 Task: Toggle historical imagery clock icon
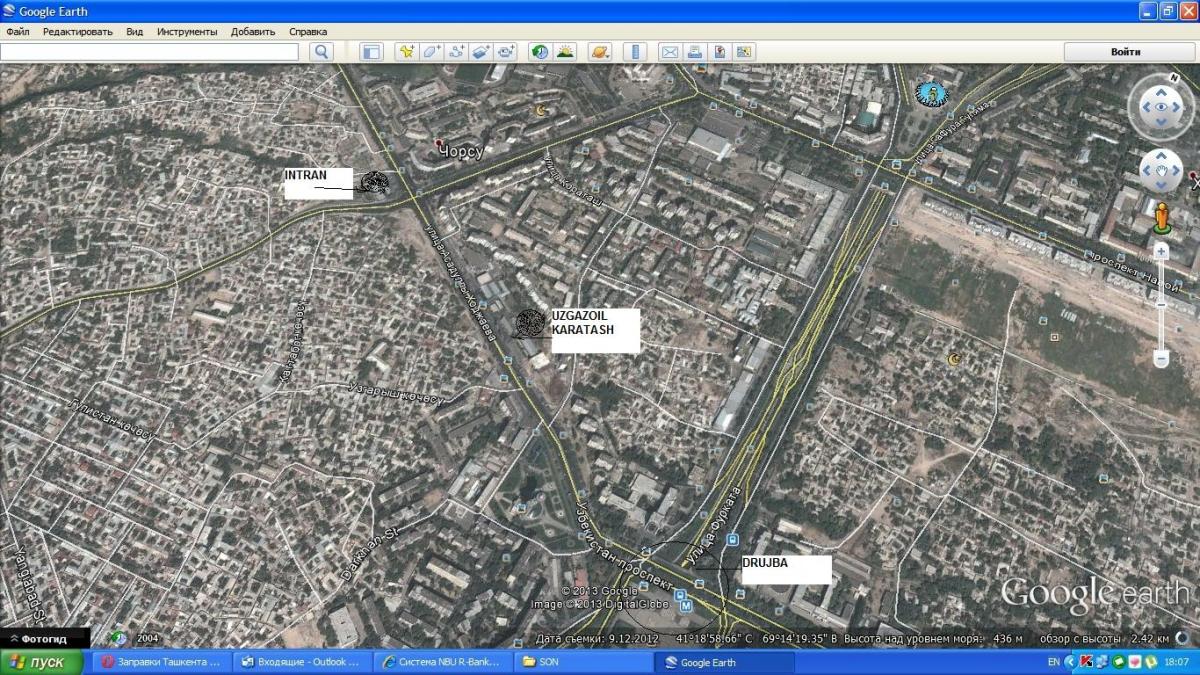540,52
